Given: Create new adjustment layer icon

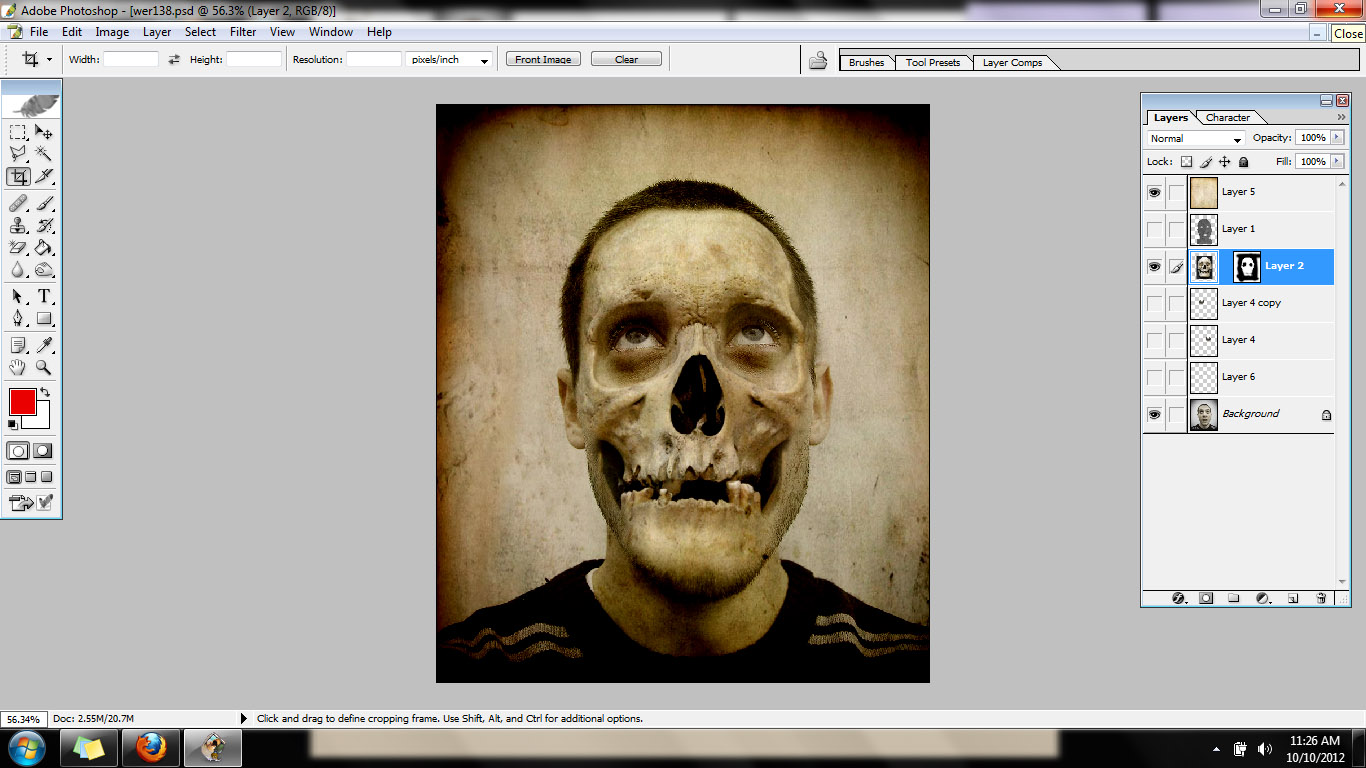Looking at the screenshot, I should click(x=1263, y=598).
